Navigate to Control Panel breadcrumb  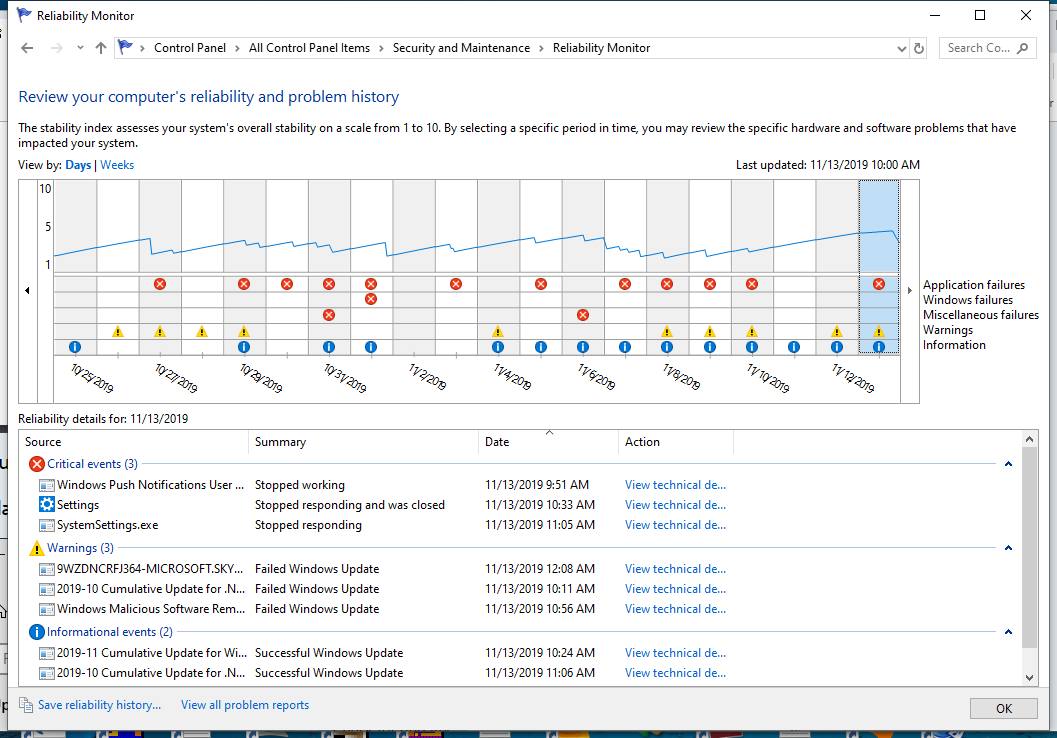click(190, 48)
